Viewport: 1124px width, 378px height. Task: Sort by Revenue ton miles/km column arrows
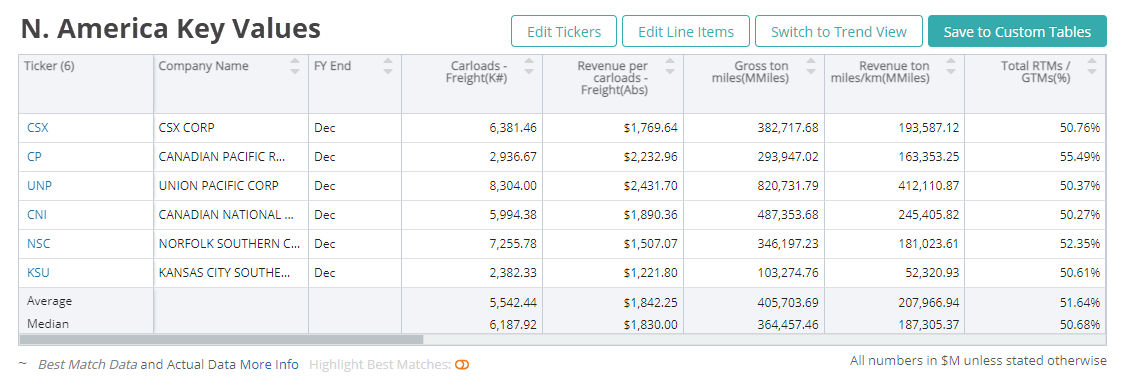pyautogui.click(x=951, y=66)
